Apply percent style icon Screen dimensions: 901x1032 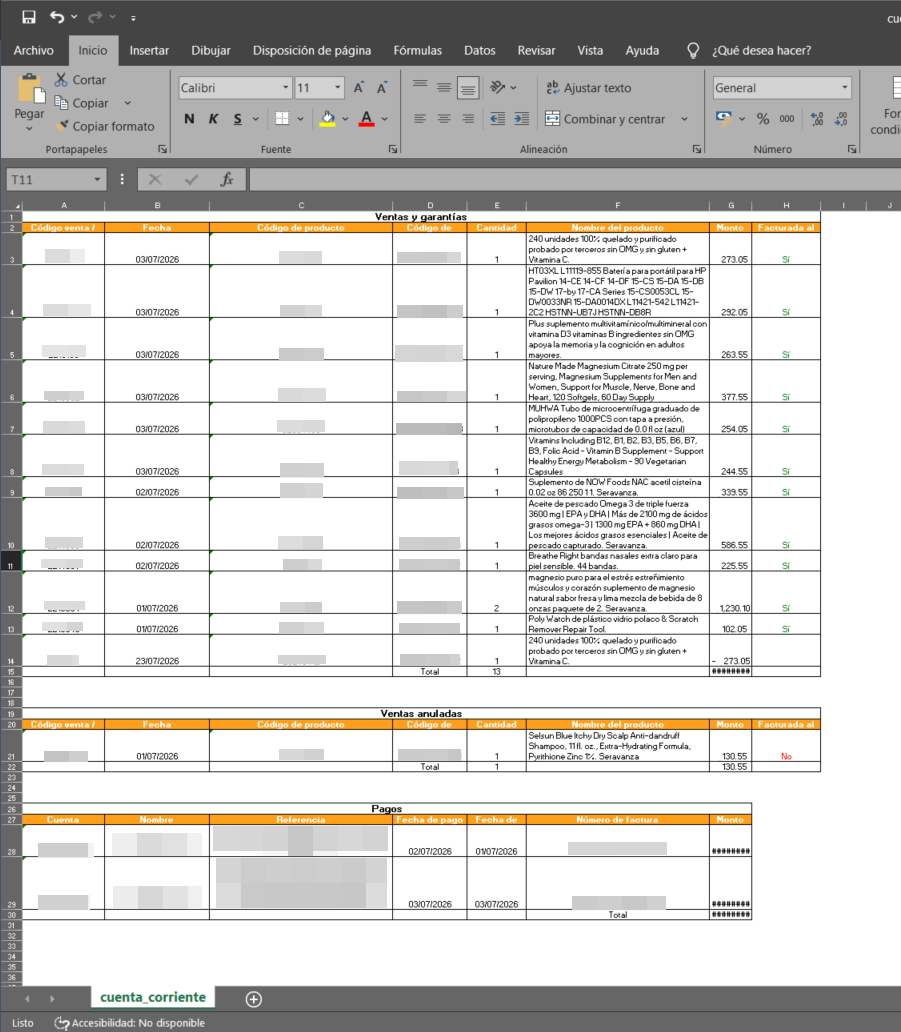click(763, 118)
